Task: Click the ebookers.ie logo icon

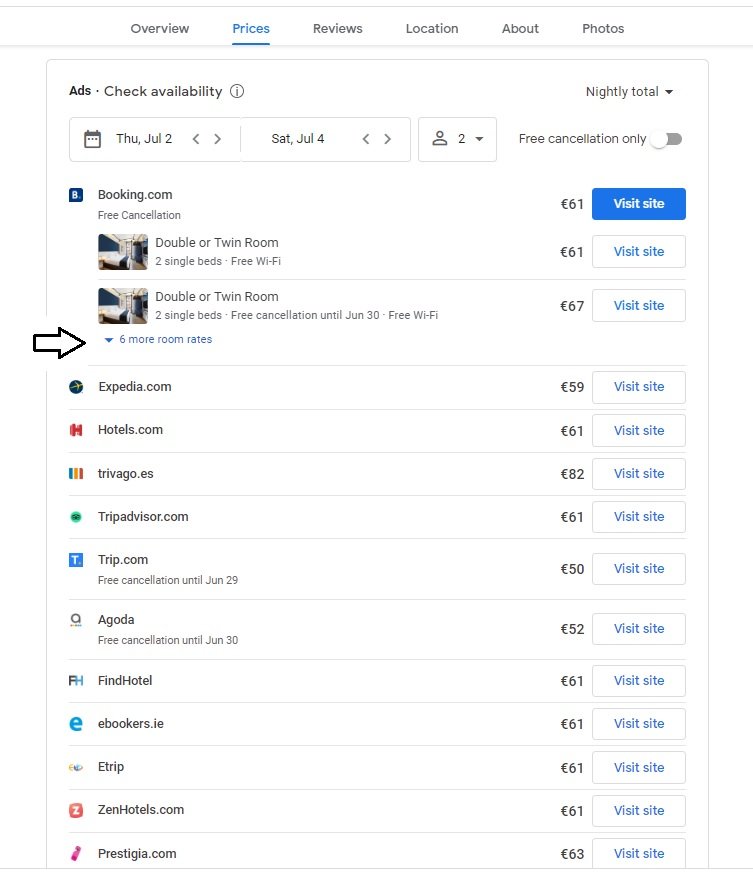Action: 76,724
